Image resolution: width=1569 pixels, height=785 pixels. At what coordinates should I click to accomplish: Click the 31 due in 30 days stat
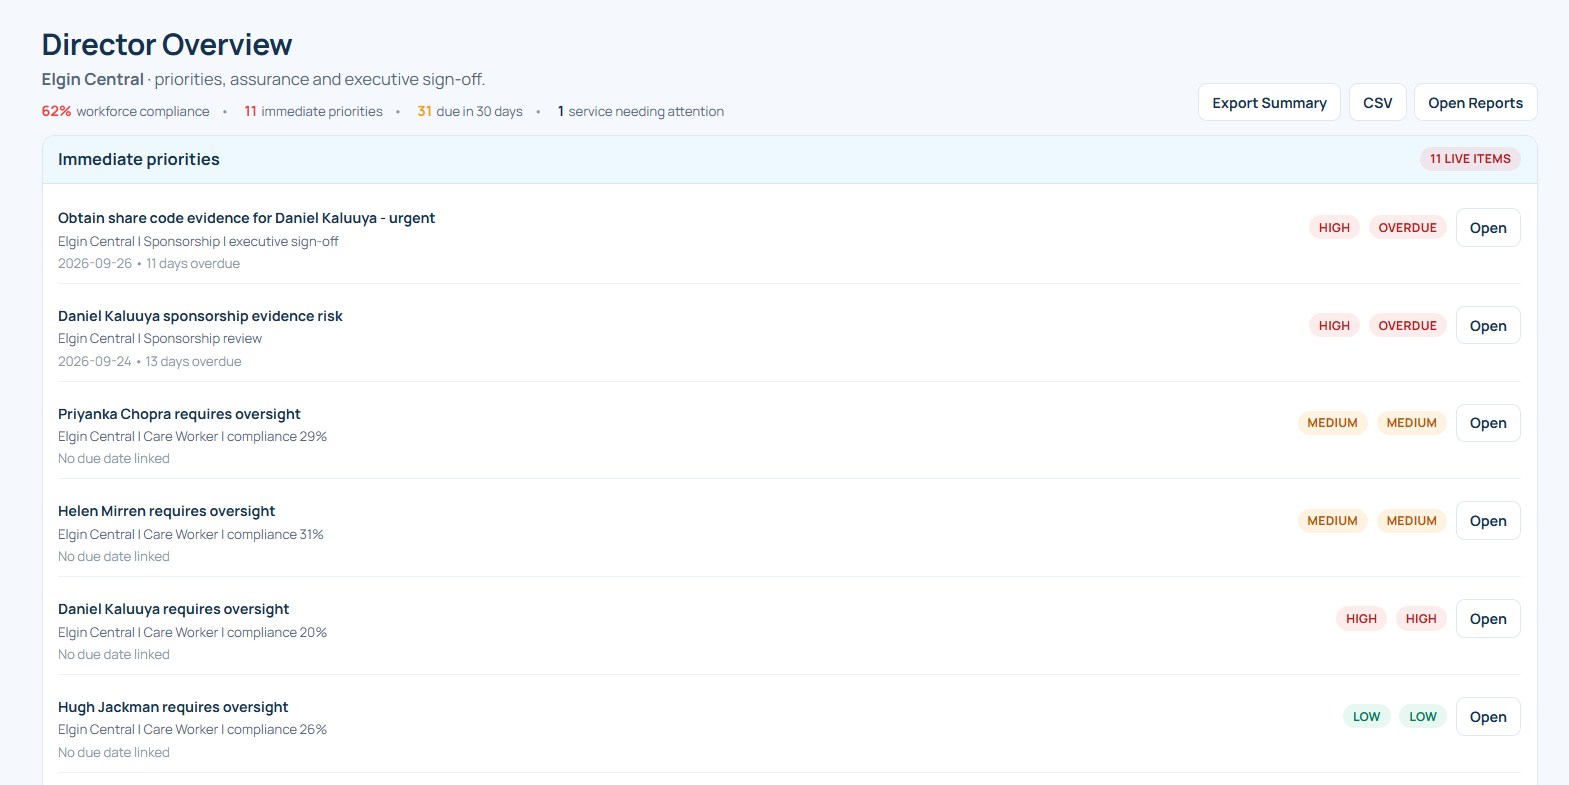pyautogui.click(x=470, y=111)
